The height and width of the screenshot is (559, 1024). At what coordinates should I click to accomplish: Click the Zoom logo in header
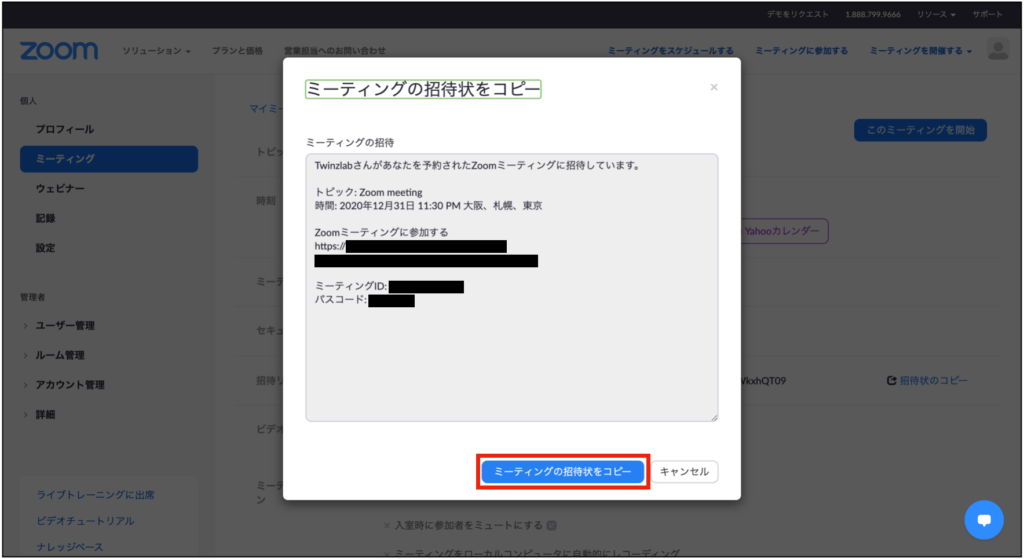[x=59, y=51]
